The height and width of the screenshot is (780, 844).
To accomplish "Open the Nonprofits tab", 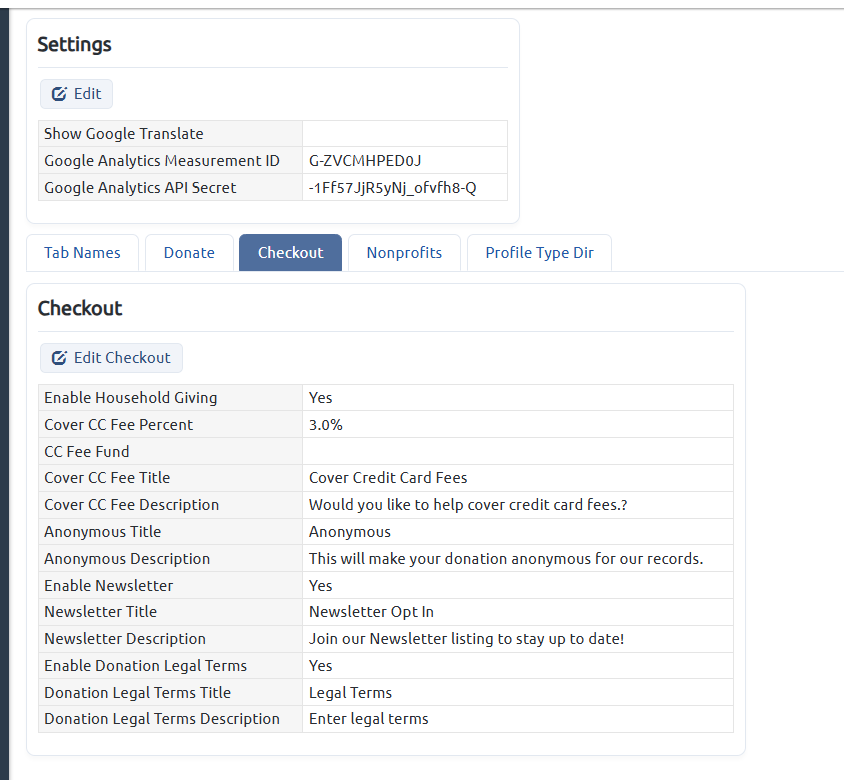I will point(404,252).
